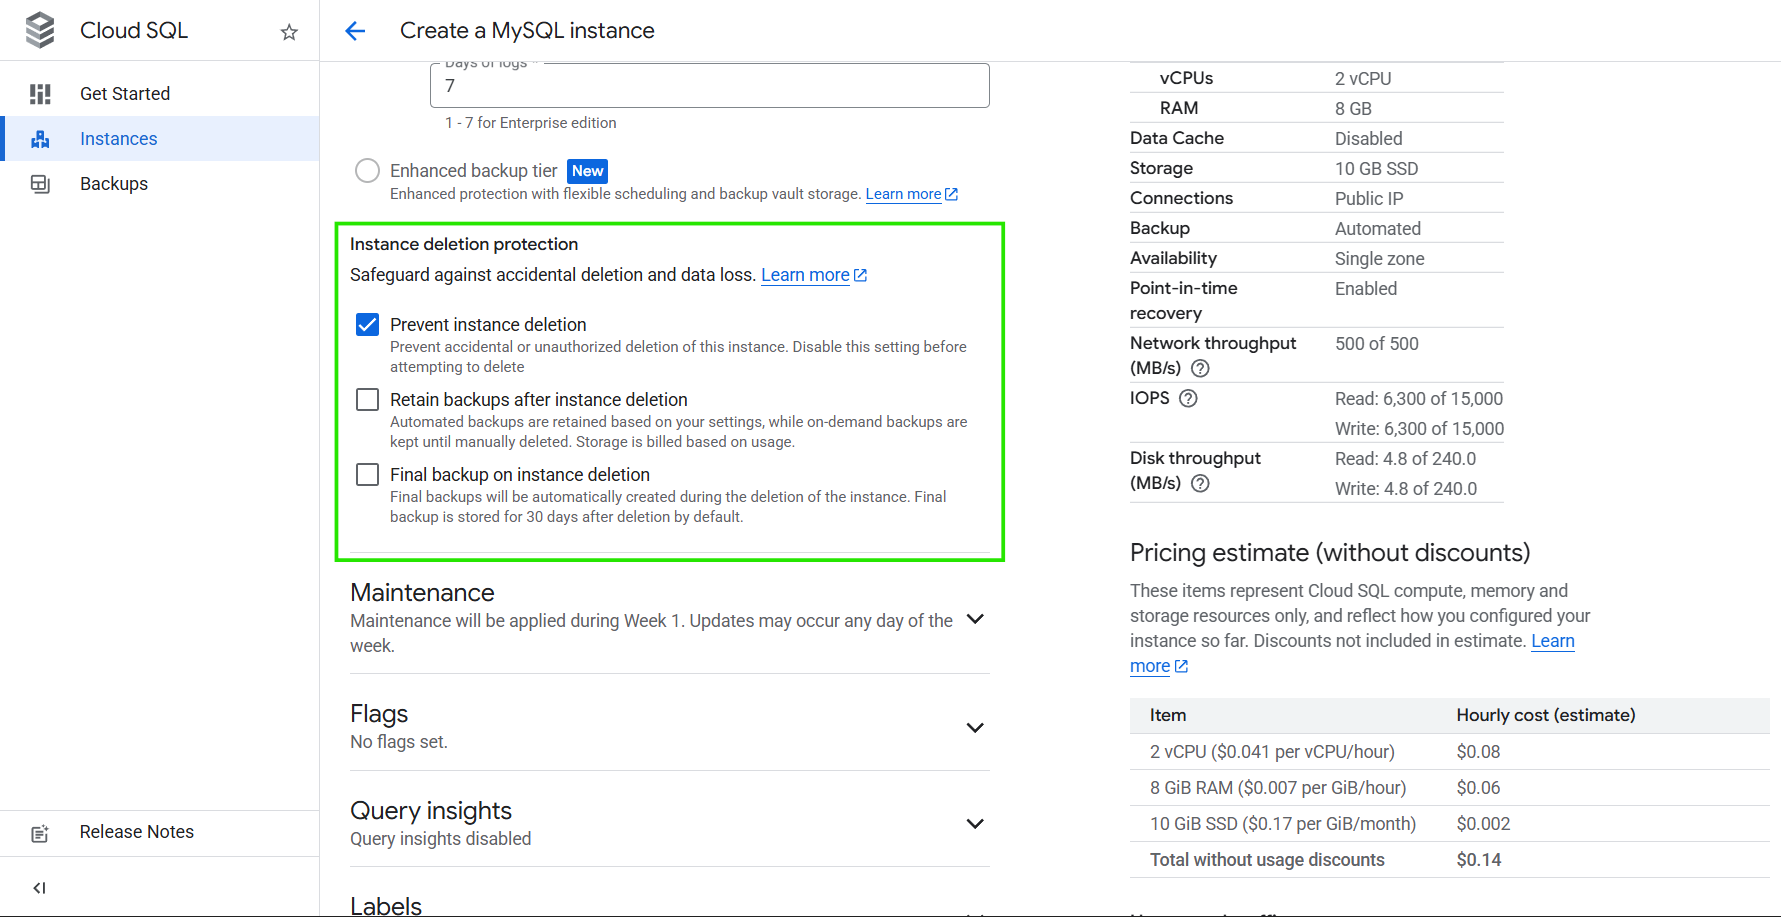Open Learn more link in Pricing estimate
The height and width of the screenshot is (917, 1781).
coord(1552,641)
